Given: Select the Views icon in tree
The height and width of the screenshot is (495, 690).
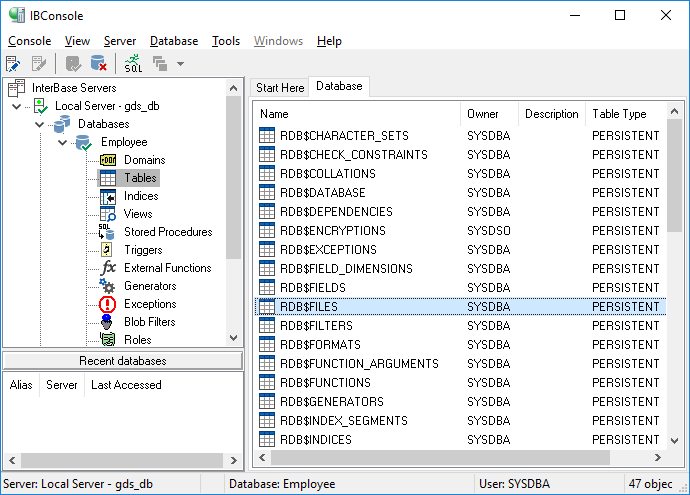Looking at the screenshot, I should pyautogui.click(x=108, y=214).
